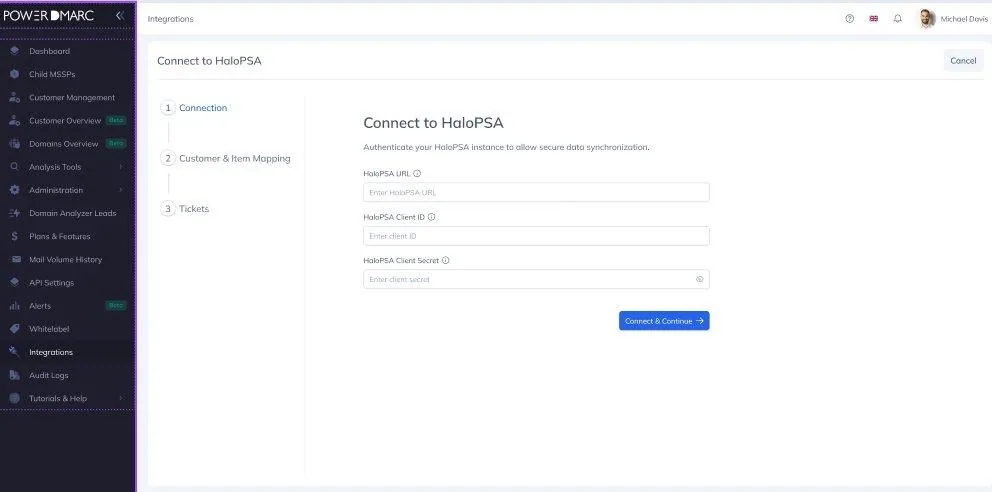The width and height of the screenshot is (992, 492).
Task: Click the HaloPSA Client ID info icon
Action: [x=431, y=217]
